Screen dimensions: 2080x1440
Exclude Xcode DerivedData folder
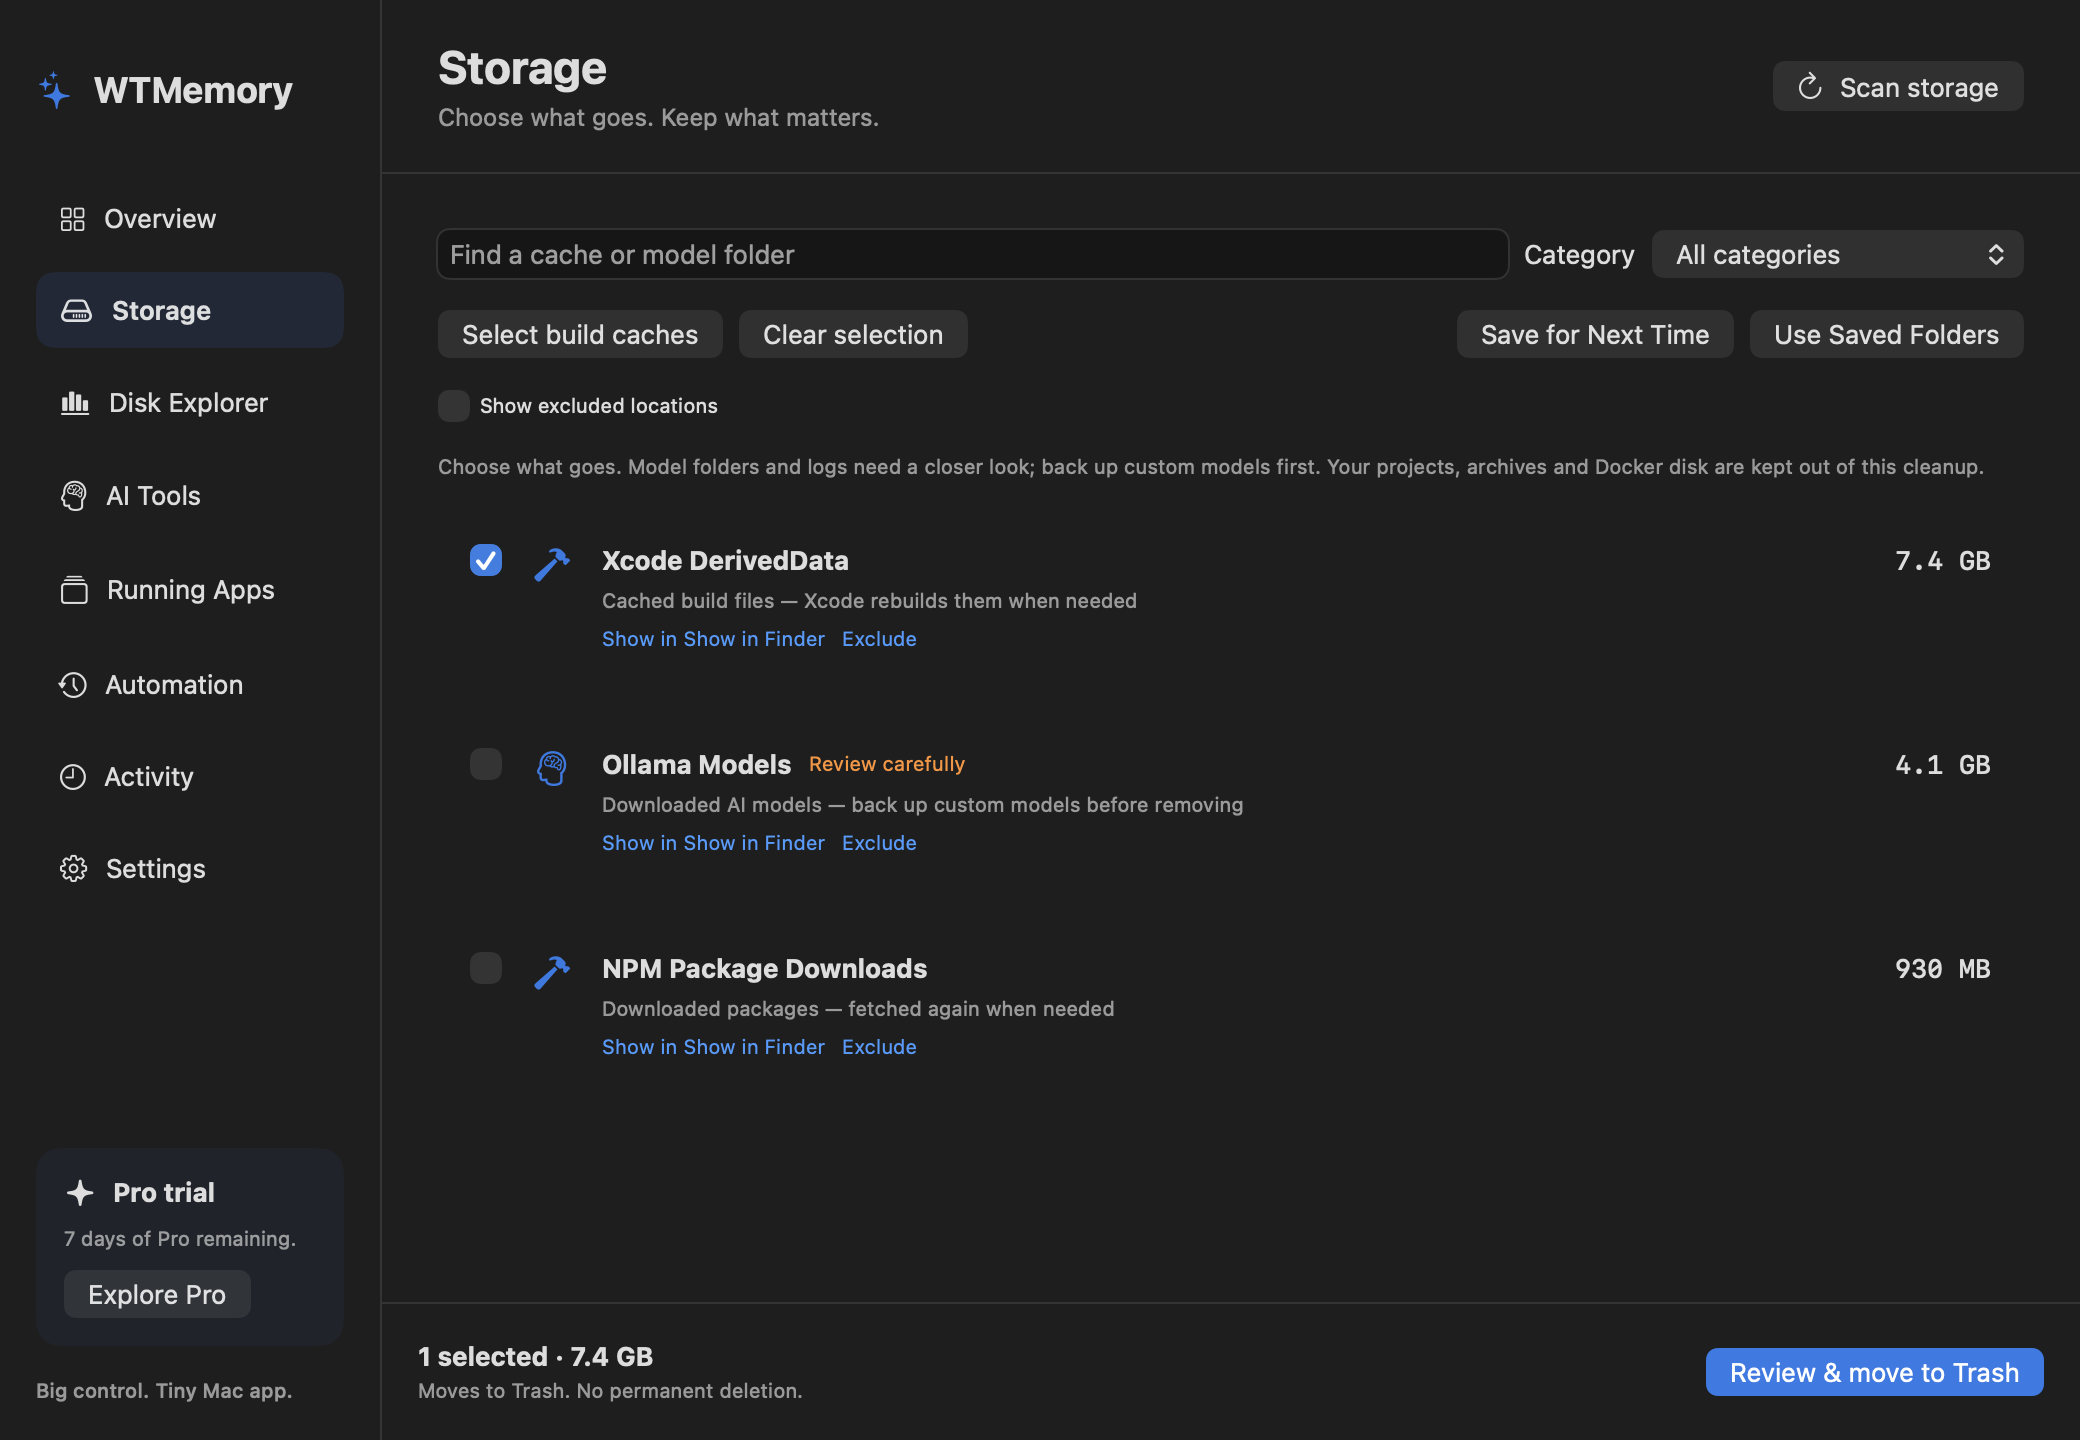point(879,639)
